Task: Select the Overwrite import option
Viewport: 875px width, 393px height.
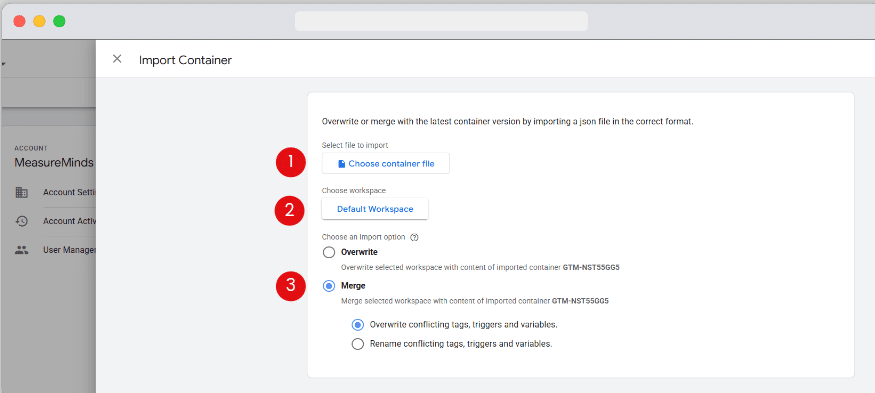Action: point(329,252)
